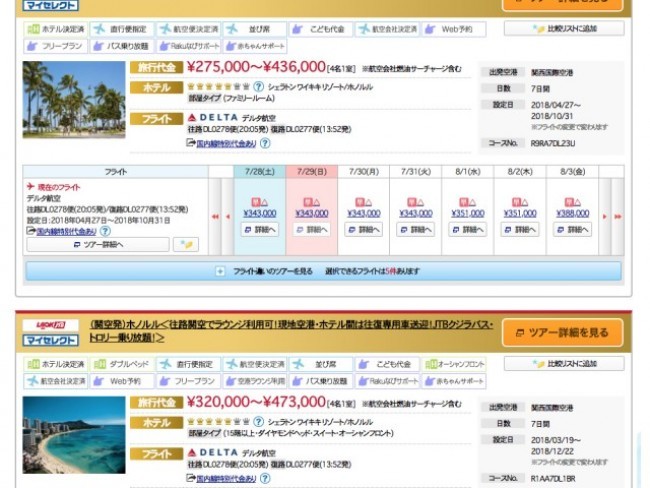Click the Waikiki beach aerial thumbnail
The width and height of the screenshot is (650, 488).
[74, 435]
